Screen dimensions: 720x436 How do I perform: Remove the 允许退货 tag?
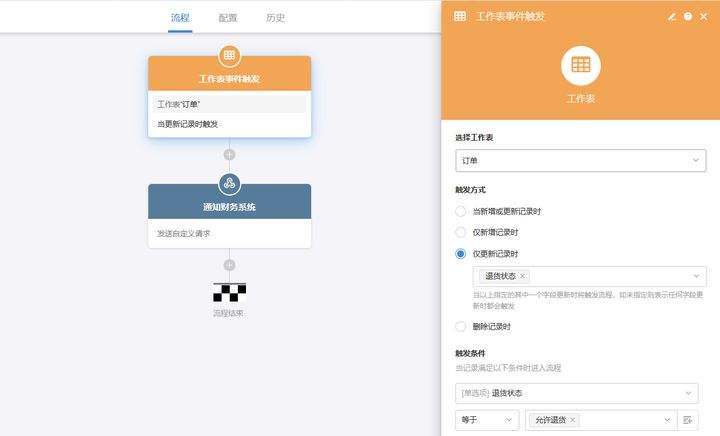coord(573,419)
